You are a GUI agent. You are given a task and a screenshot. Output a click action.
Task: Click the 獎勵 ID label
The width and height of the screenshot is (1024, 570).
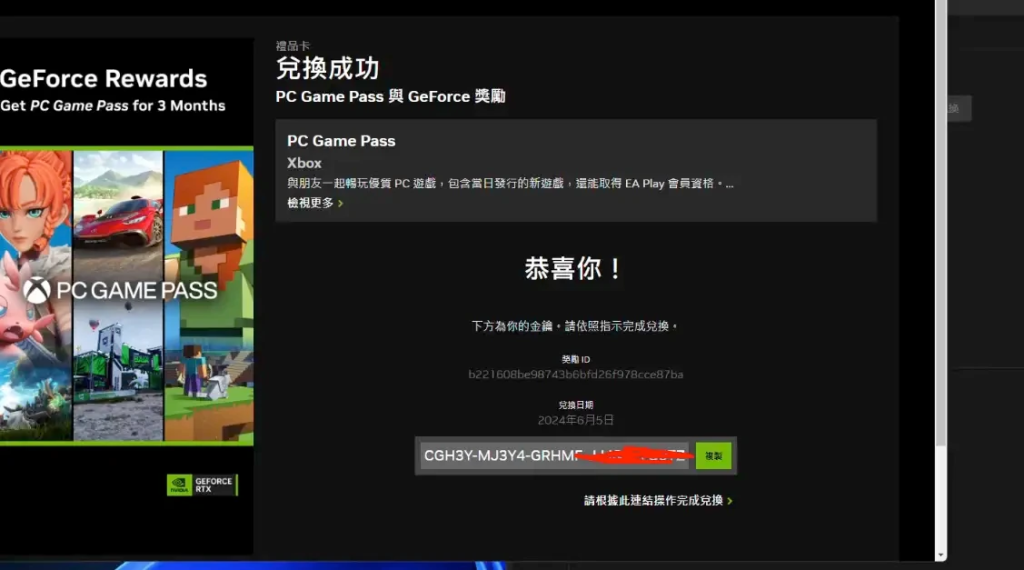575,359
